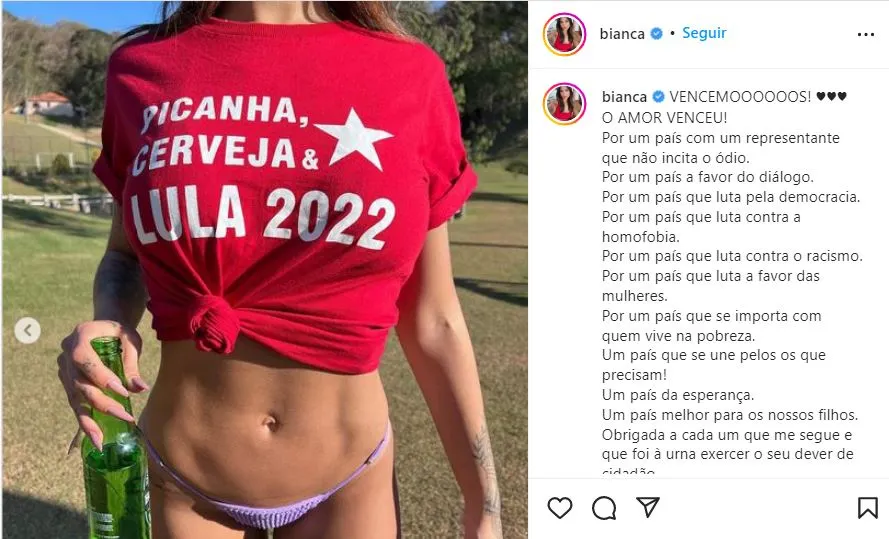
Task: Click the verified badge beside the header username
Action: 656,33
